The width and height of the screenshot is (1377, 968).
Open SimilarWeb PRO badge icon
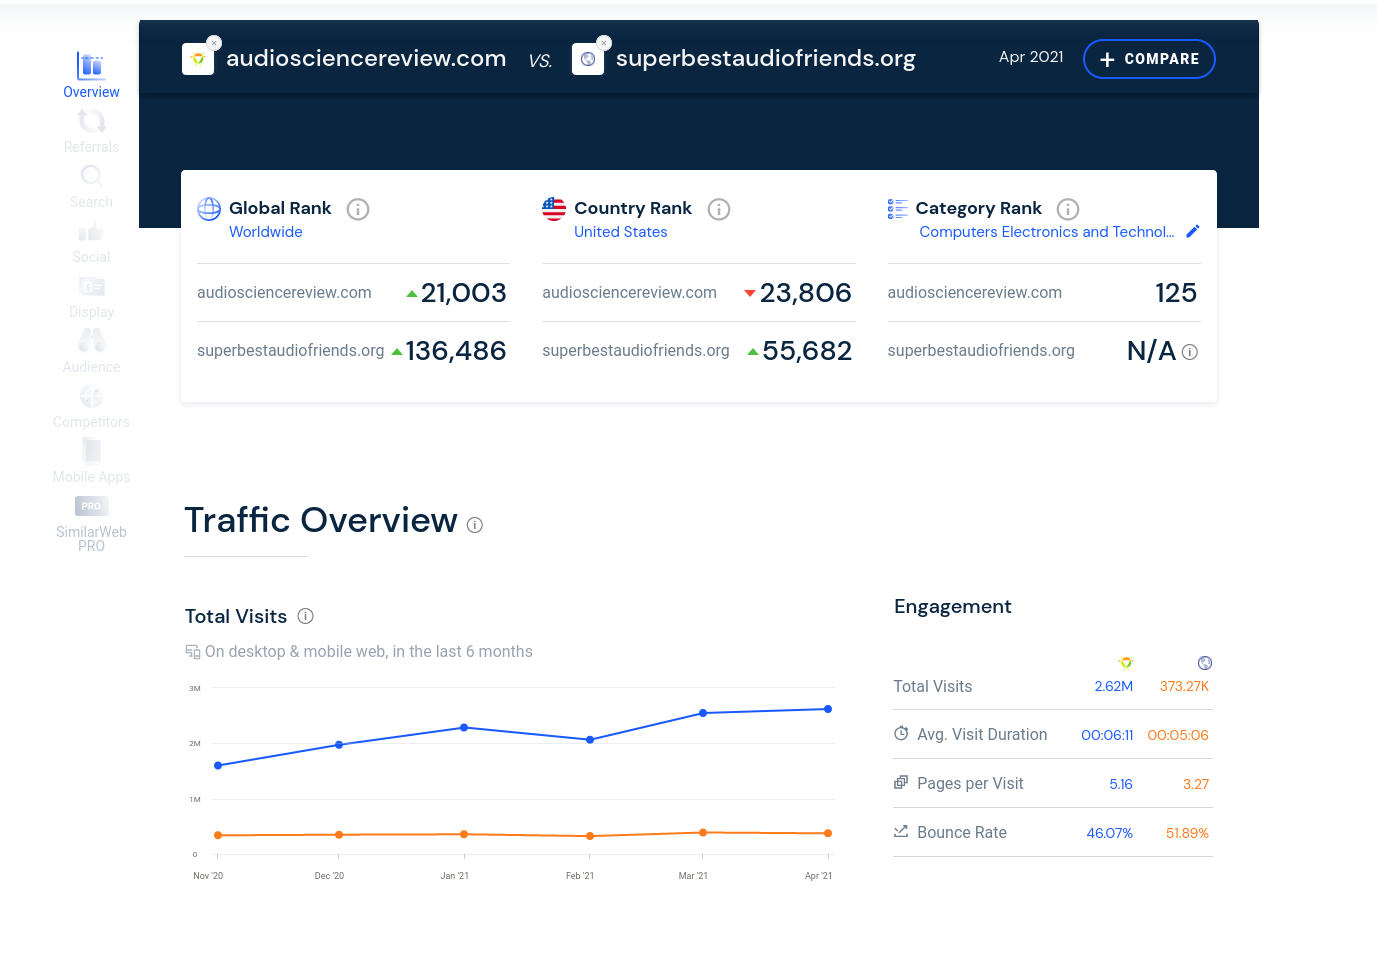91,506
